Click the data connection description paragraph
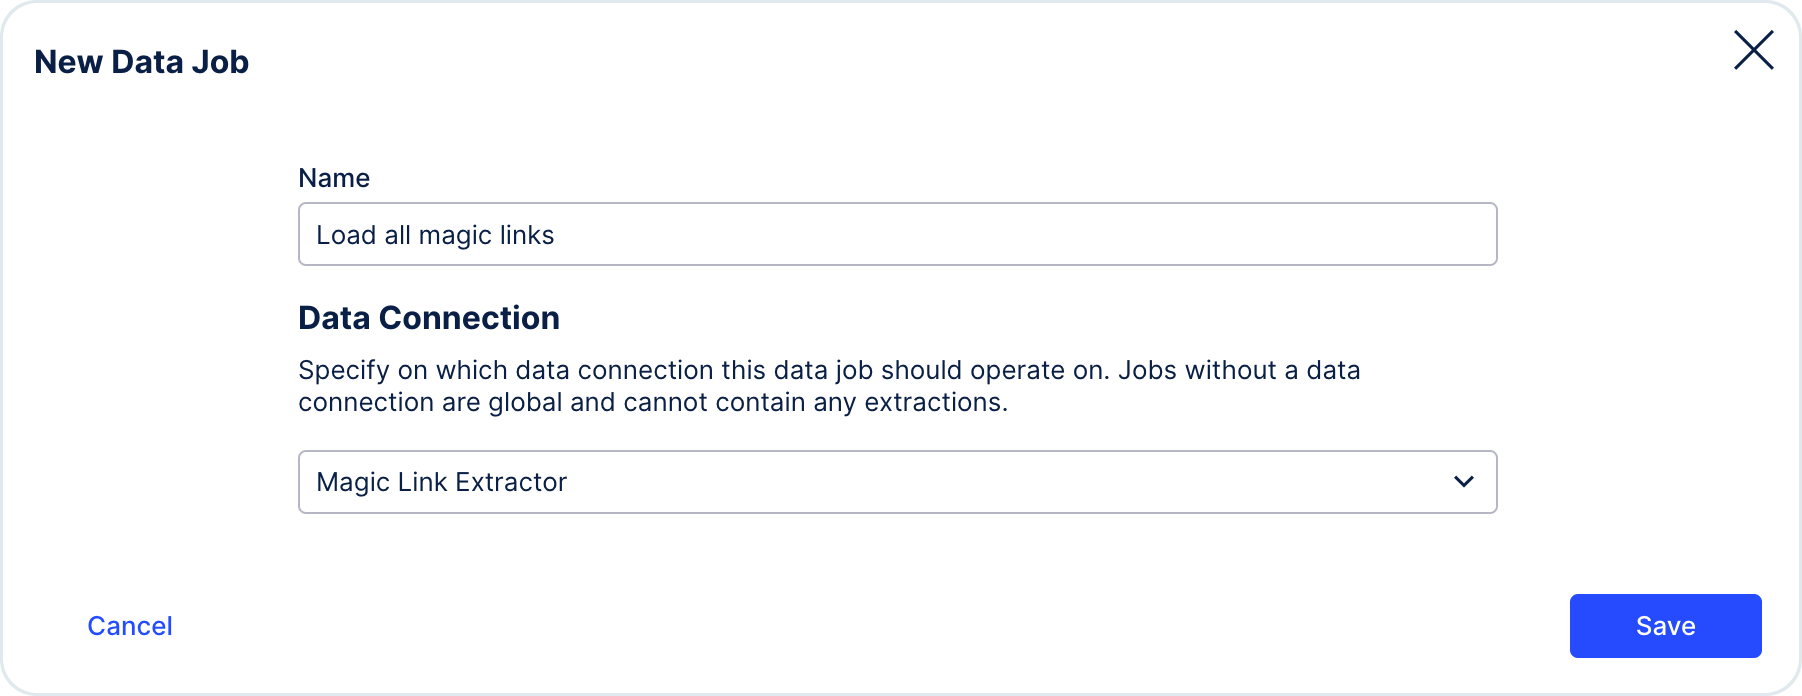Screen dimensions: 1802x696 click(x=829, y=386)
